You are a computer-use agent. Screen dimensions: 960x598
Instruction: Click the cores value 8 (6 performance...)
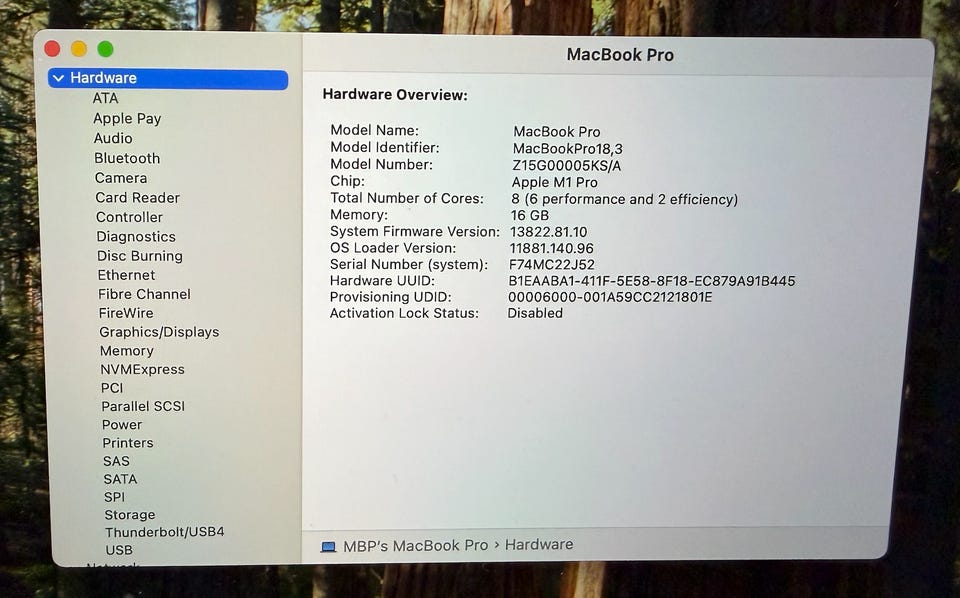pos(624,200)
